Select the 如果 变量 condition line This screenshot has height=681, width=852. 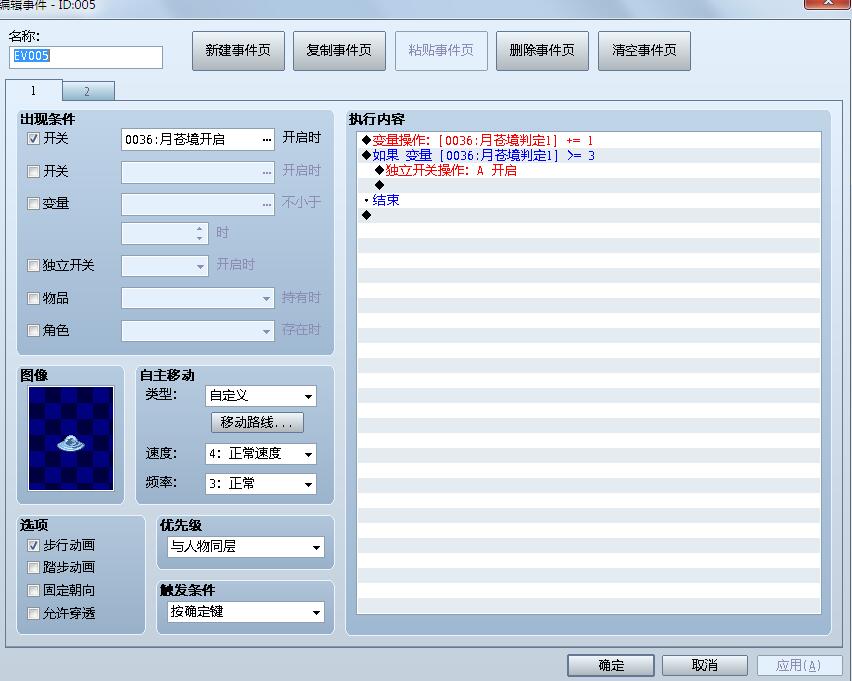click(589, 155)
